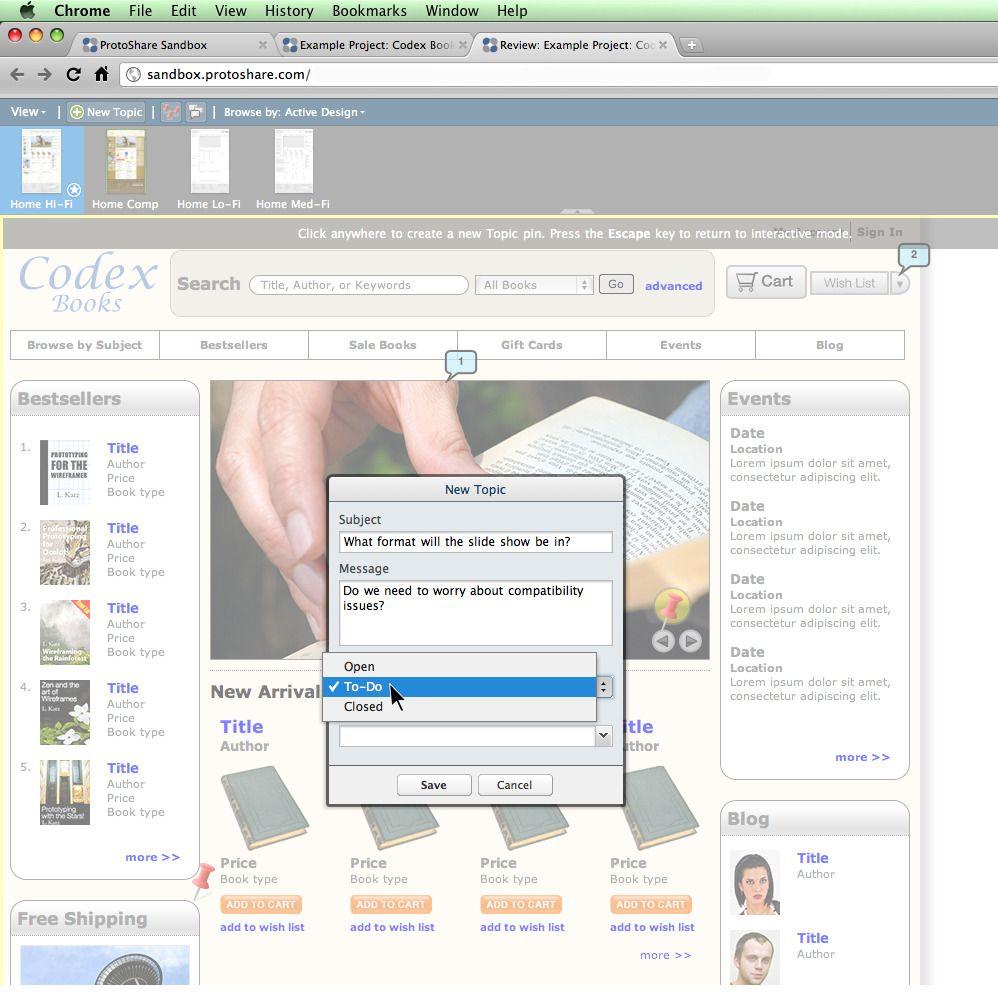Expand the Browse by Active Design dropdown
Image resolution: width=998 pixels, height=1002 pixels.
[294, 112]
